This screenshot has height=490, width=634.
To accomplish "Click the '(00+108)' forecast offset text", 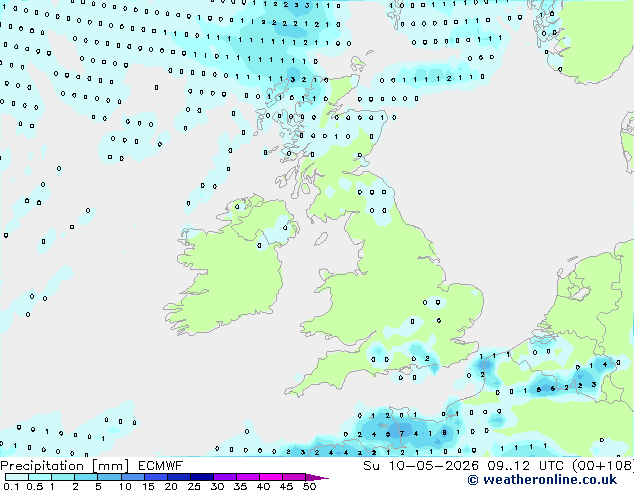I will 602,466.
